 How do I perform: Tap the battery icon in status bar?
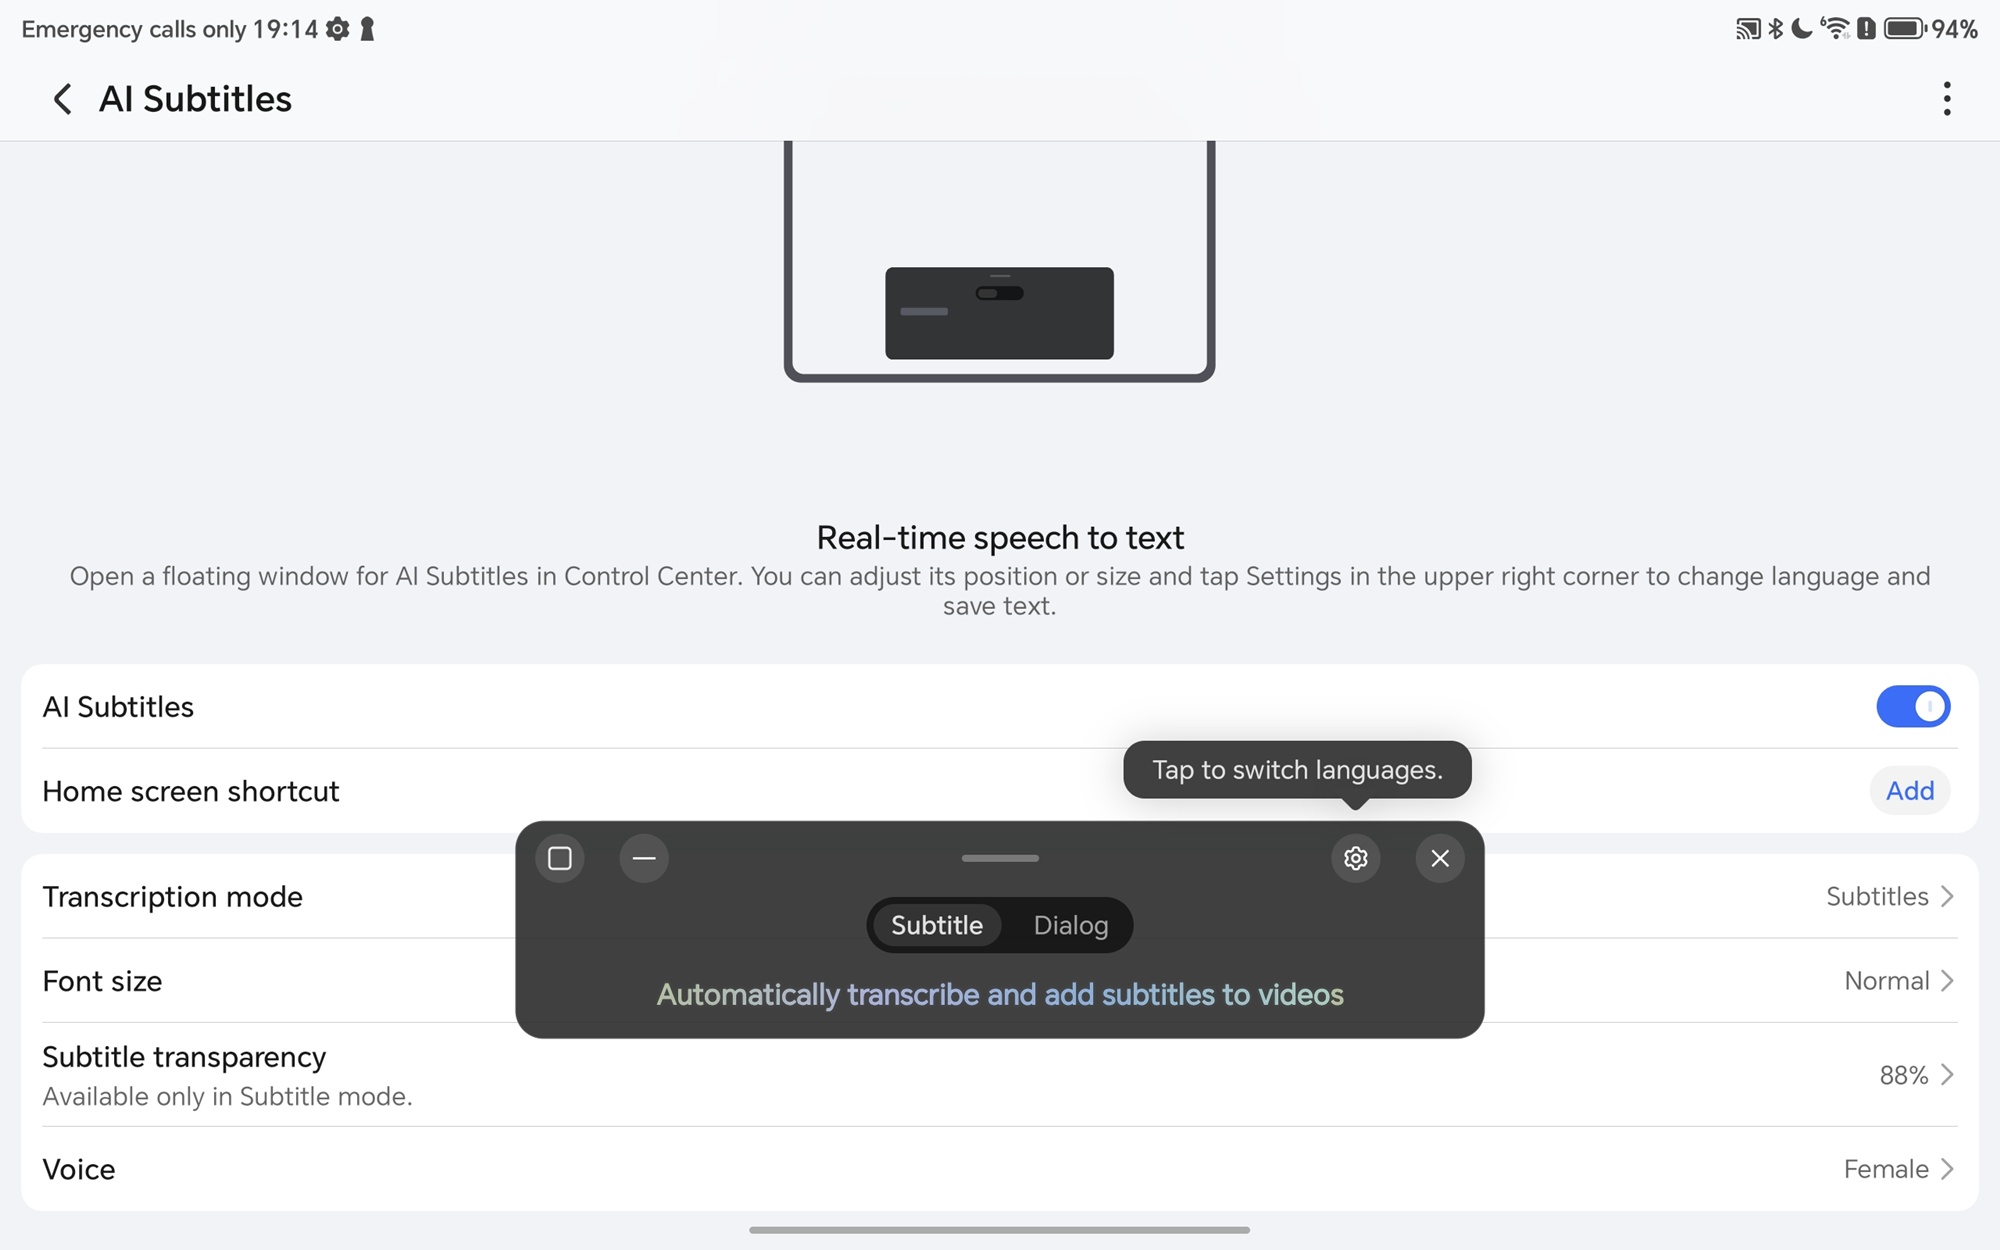tap(1905, 29)
